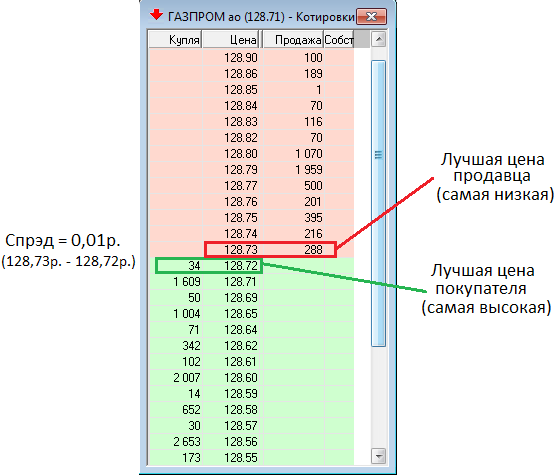Click the Купля column header
This screenshot has width=556, height=475.
(176, 40)
